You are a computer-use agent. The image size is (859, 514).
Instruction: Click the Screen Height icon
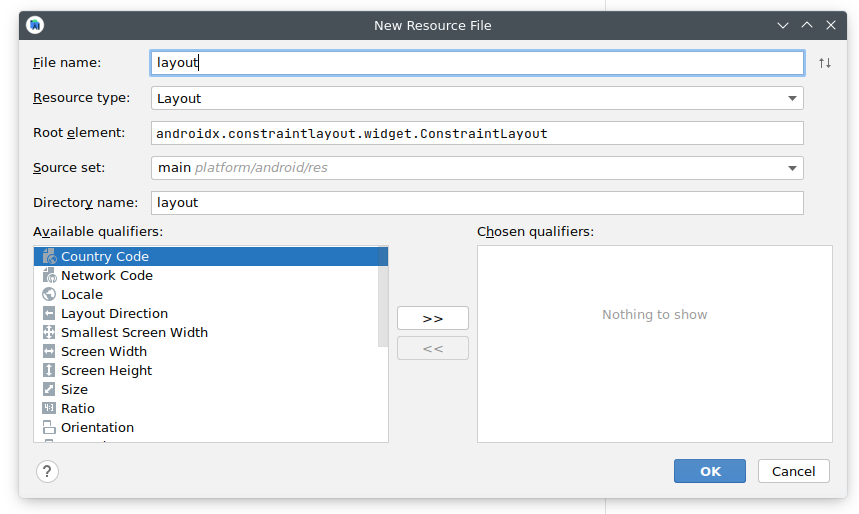(50, 371)
